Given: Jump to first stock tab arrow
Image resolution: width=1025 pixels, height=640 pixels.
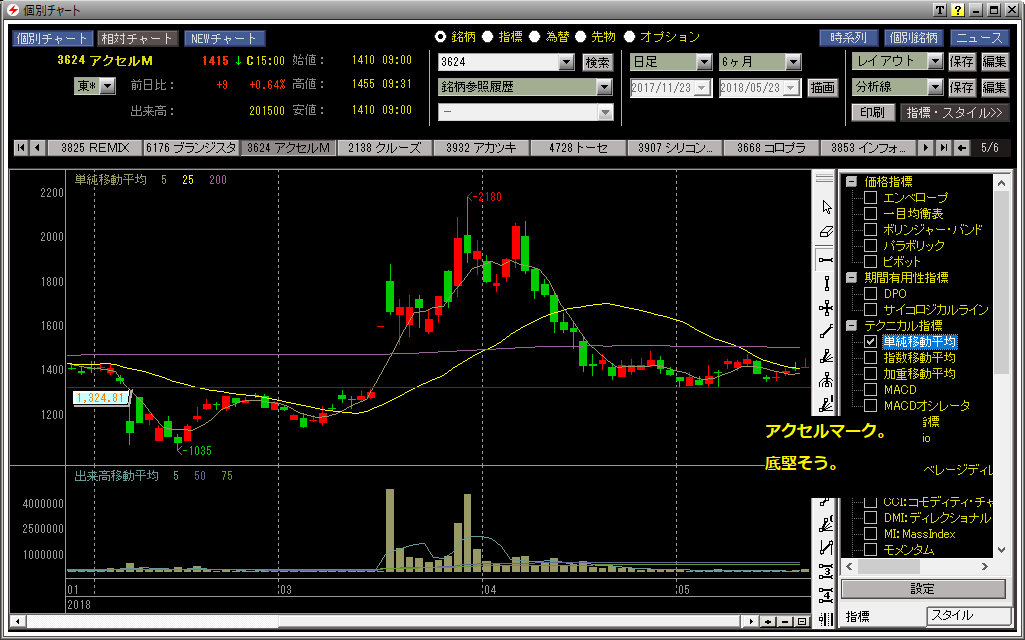Looking at the screenshot, I should coord(21,148).
